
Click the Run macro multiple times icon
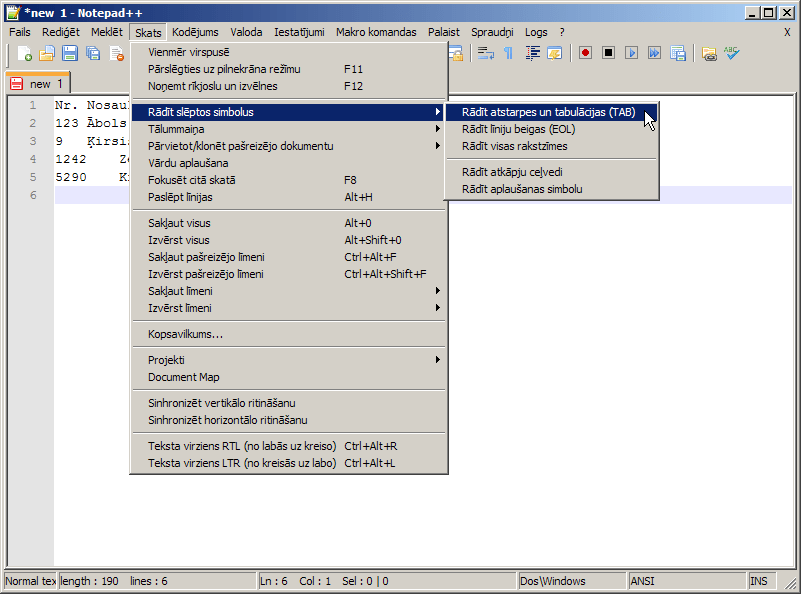click(x=654, y=53)
